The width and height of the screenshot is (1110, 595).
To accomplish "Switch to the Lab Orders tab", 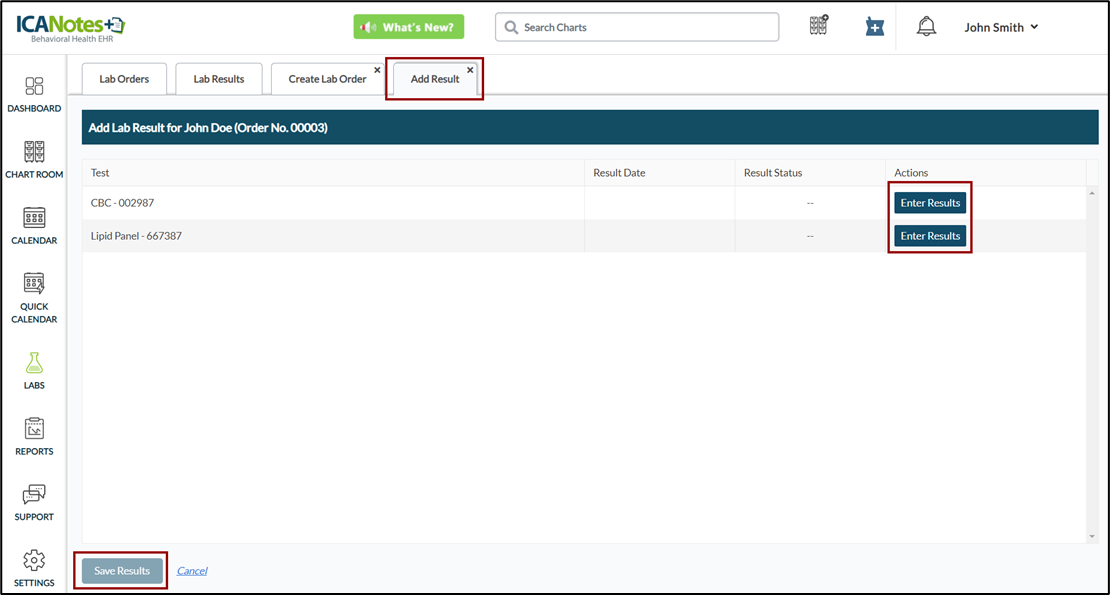I will (x=124, y=79).
